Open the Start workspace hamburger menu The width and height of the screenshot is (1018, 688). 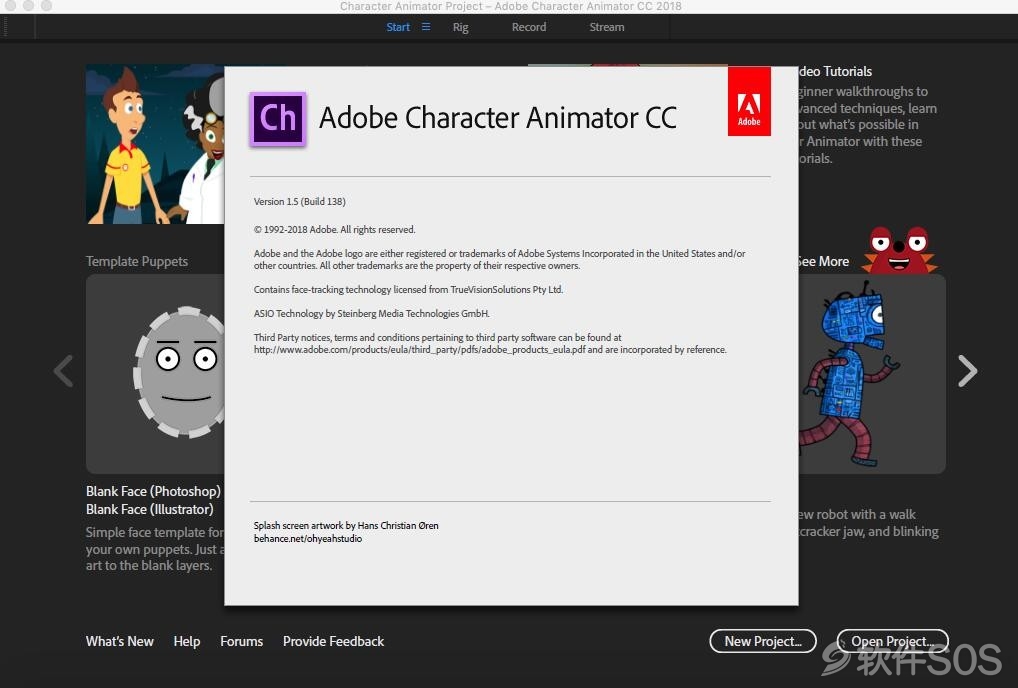[426, 27]
